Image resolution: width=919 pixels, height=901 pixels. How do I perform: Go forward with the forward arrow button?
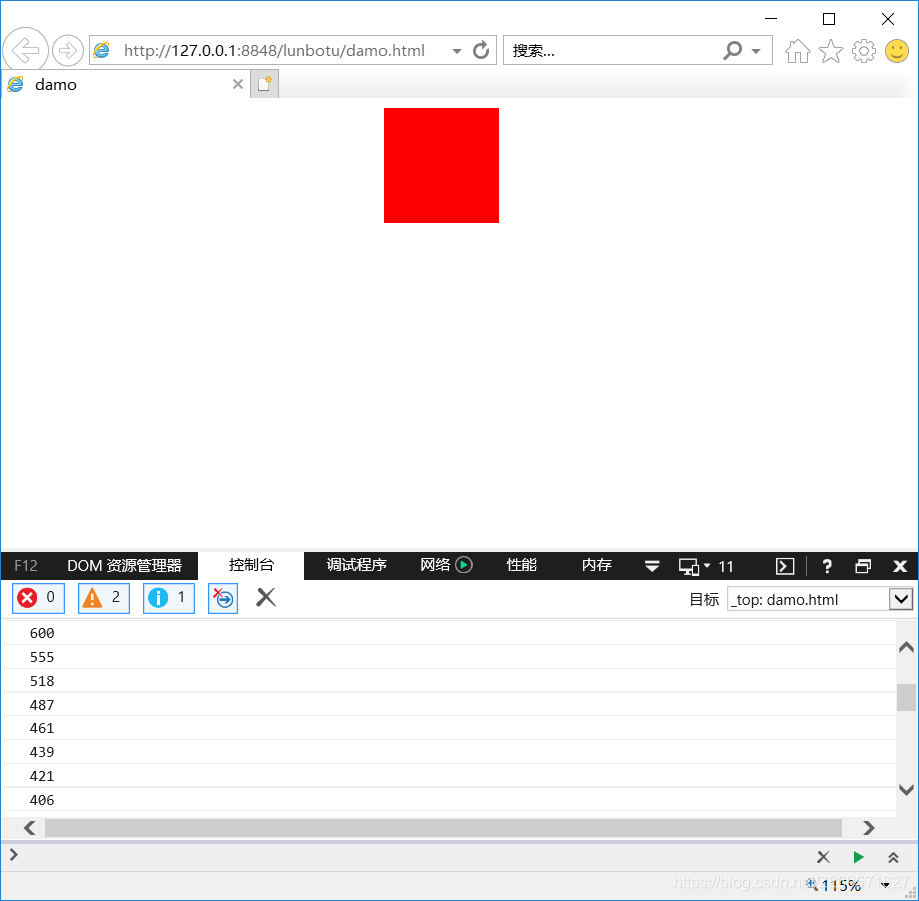68,50
